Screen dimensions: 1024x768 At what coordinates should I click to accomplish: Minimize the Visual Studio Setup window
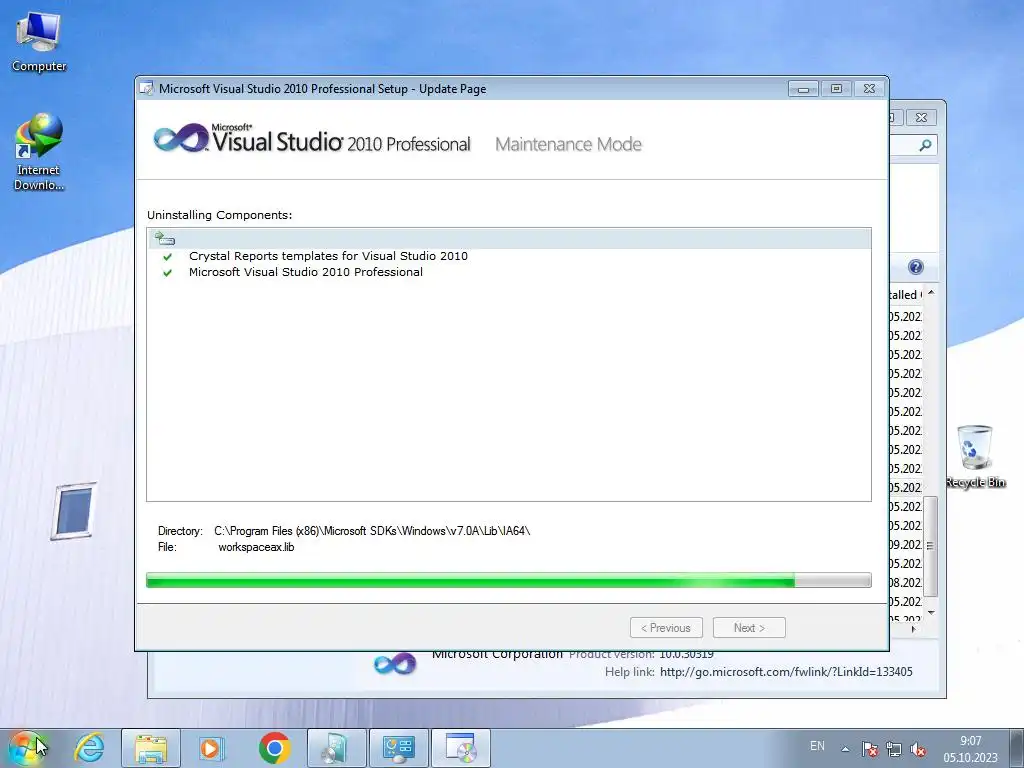803,89
